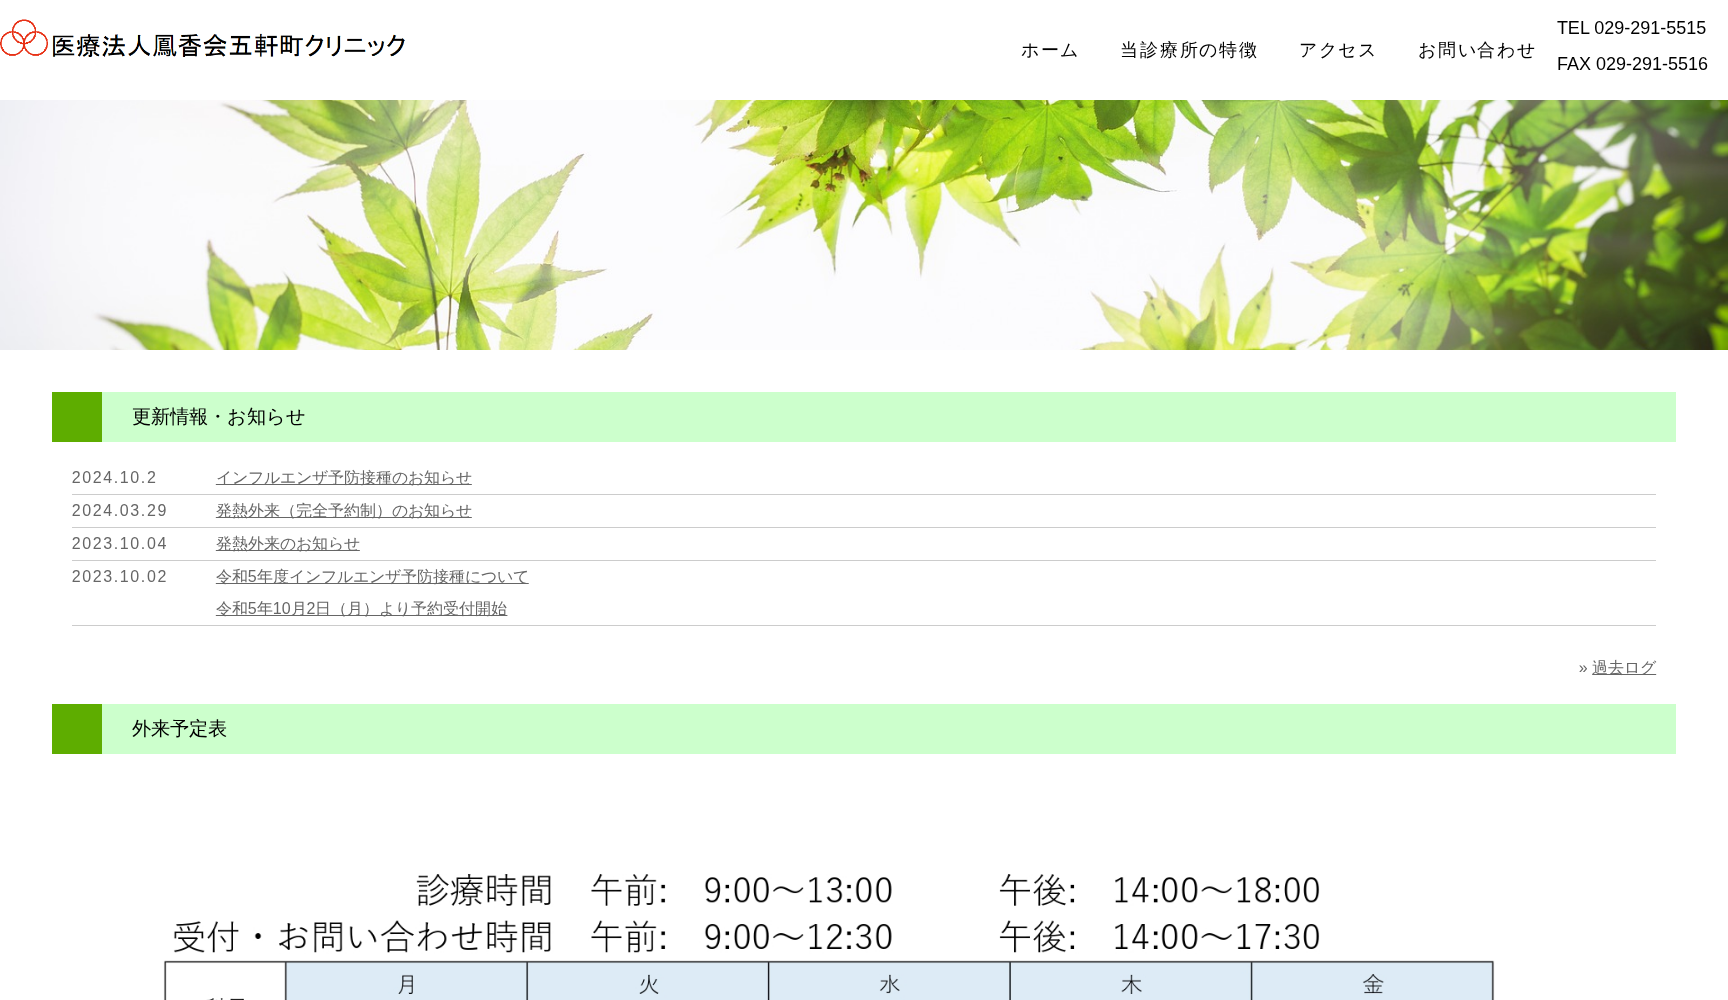Click the green square beside 外来予定表
This screenshot has width=1728, height=1000.
[x=77, y=729]
